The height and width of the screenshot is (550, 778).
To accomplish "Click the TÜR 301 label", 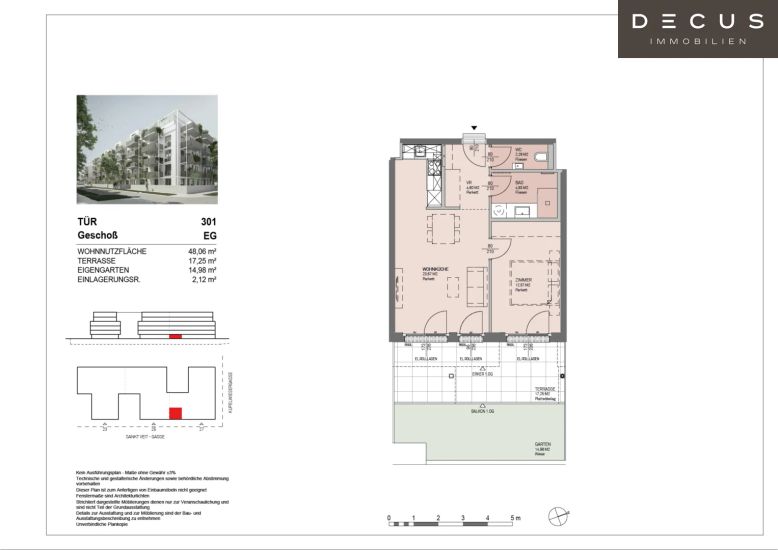I will point(147,222).
